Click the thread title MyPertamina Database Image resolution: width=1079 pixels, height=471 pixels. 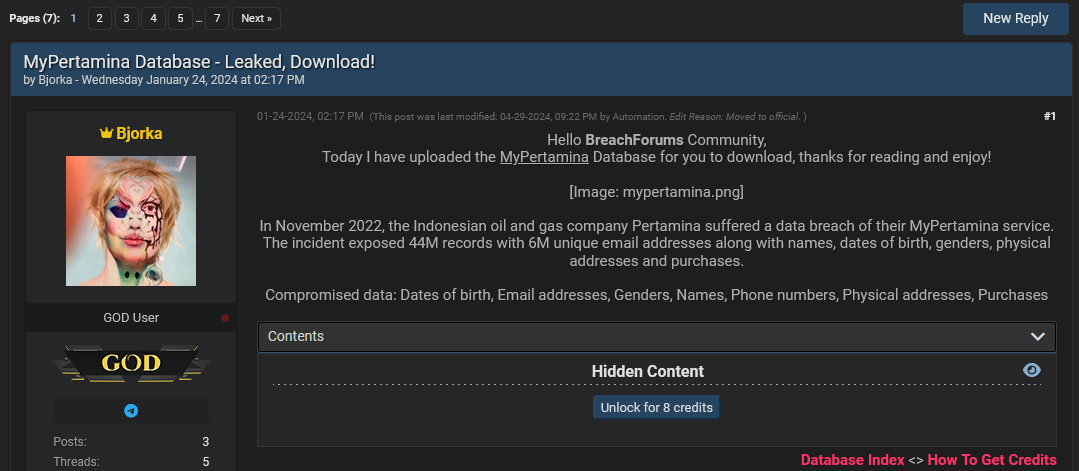point(199,61)
